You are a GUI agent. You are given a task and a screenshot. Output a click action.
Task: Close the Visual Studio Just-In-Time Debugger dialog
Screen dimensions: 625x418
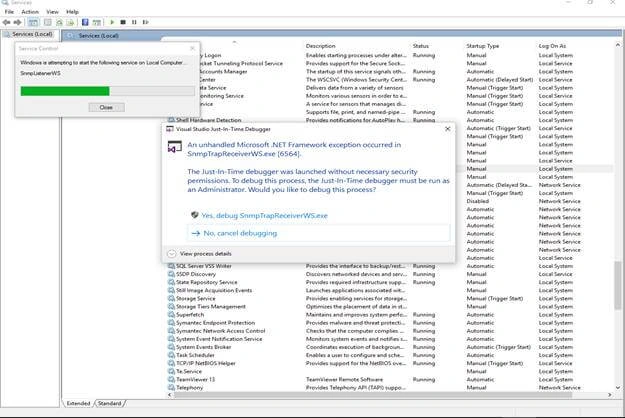coord(448,129)
